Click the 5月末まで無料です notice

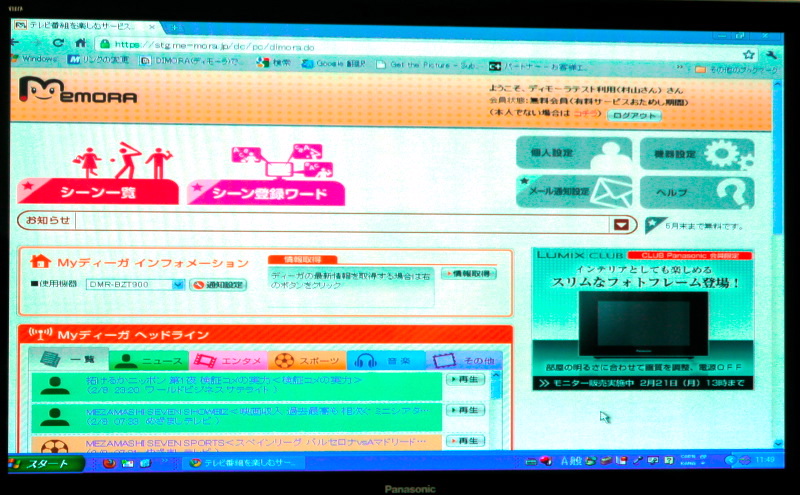pyautogui.click(x=704, y=226)
